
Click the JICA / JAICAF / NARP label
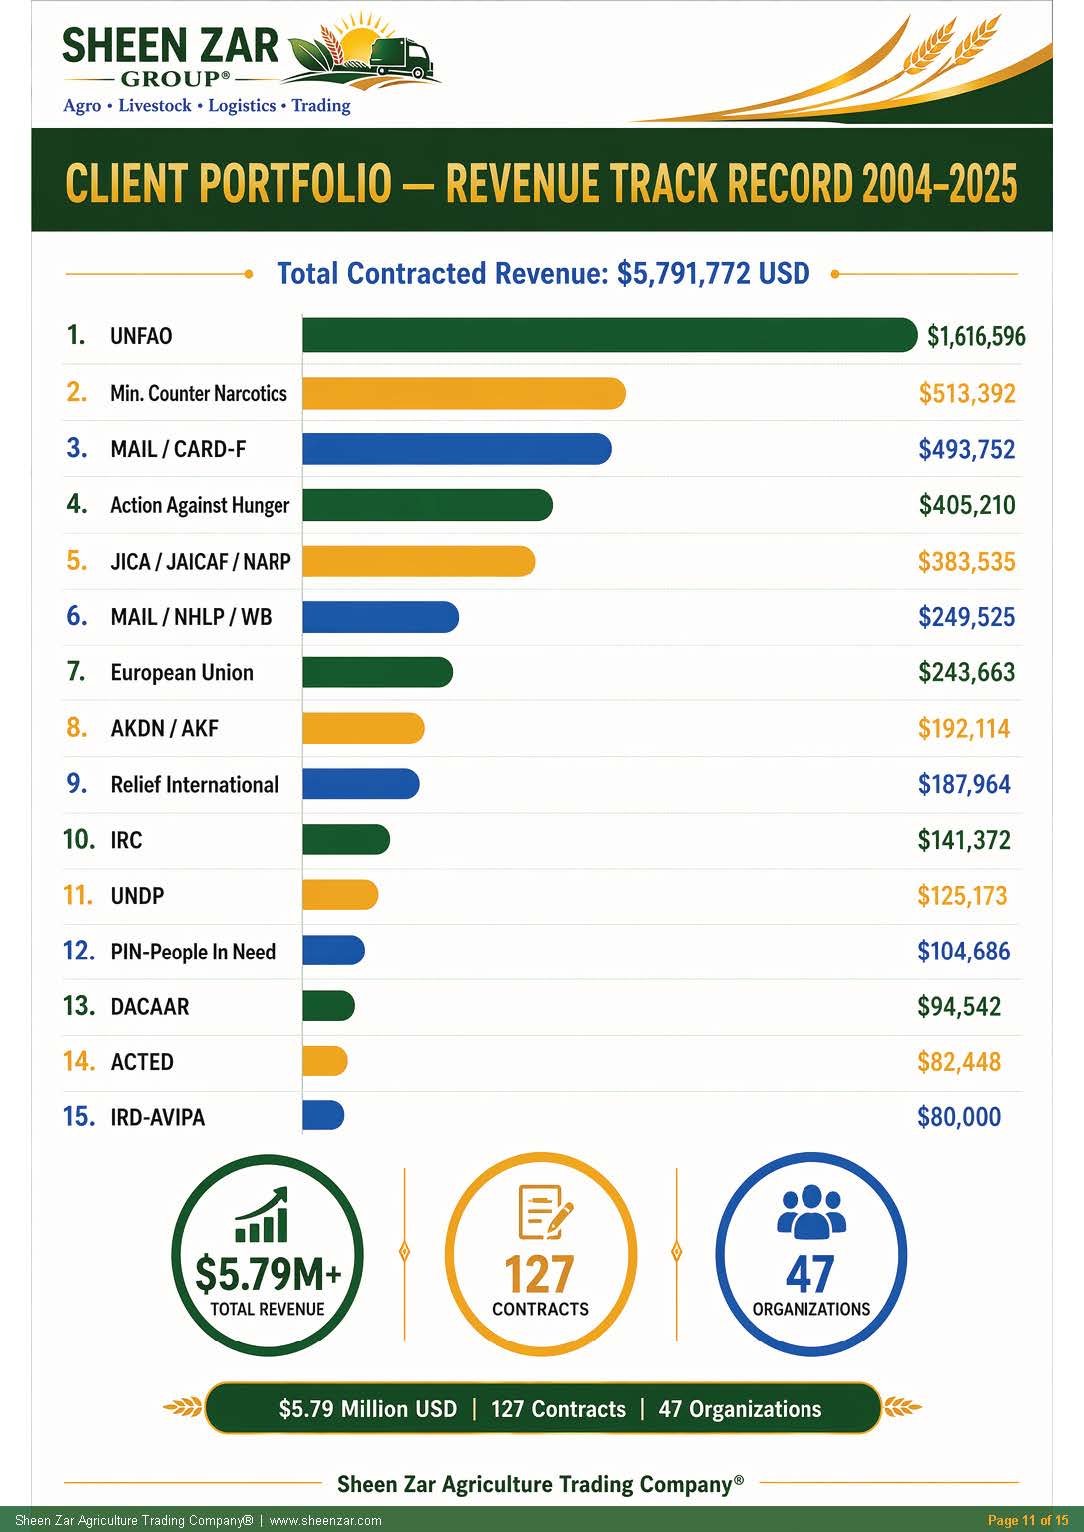tap(200, 562)
